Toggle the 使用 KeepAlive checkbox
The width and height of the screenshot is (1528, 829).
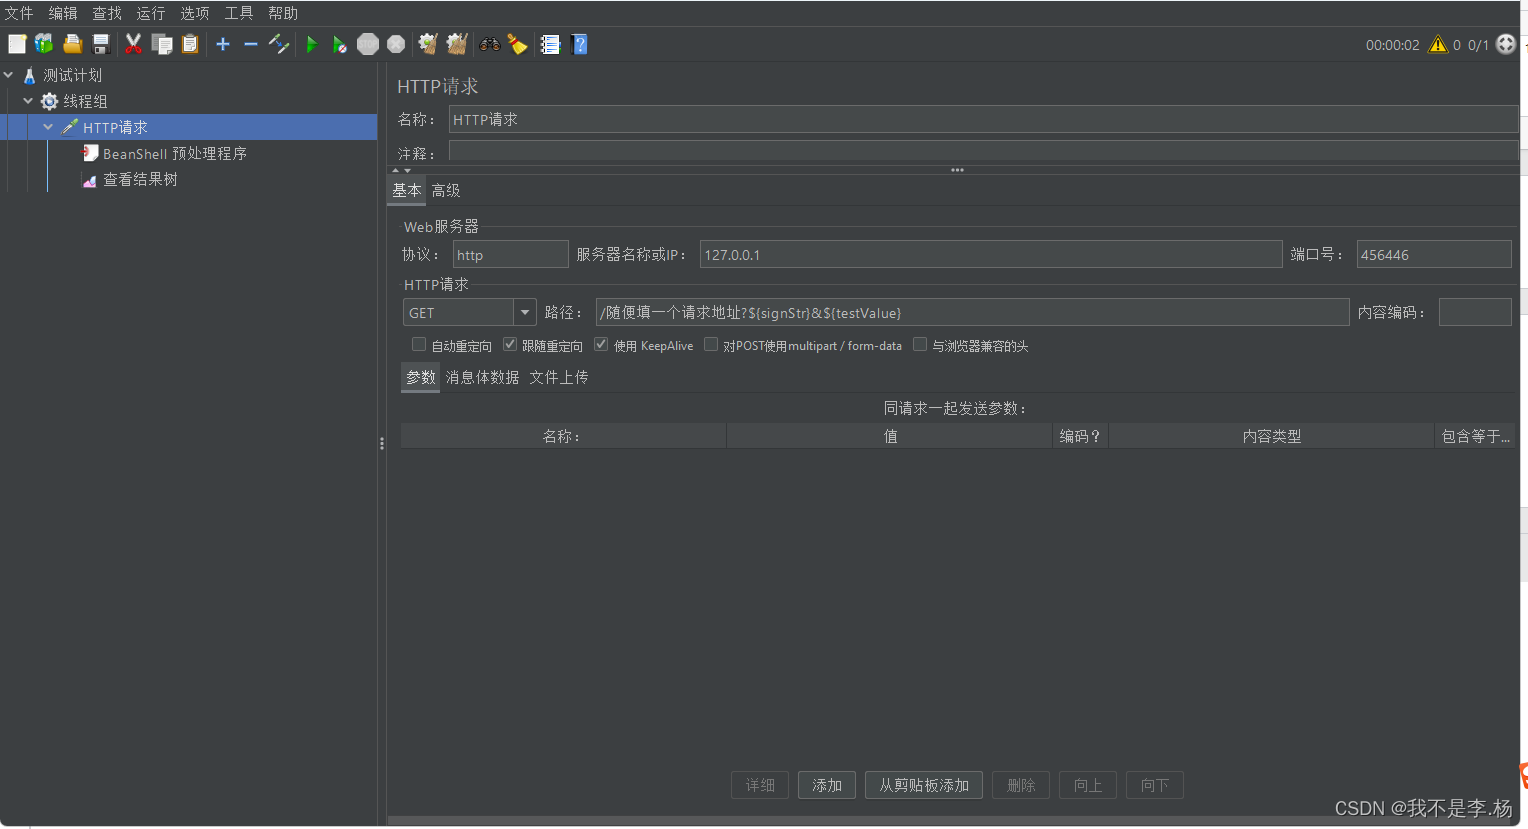(601, 344)
